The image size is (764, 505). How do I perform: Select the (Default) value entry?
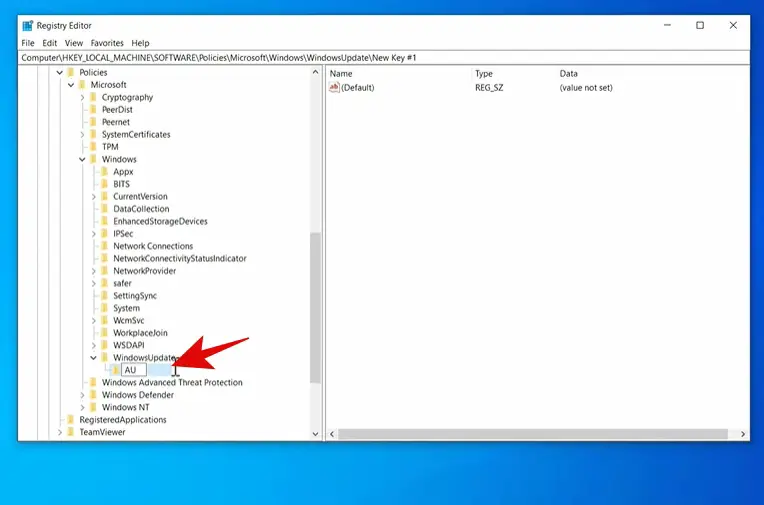pyautogui.click(x=358, y=88)
